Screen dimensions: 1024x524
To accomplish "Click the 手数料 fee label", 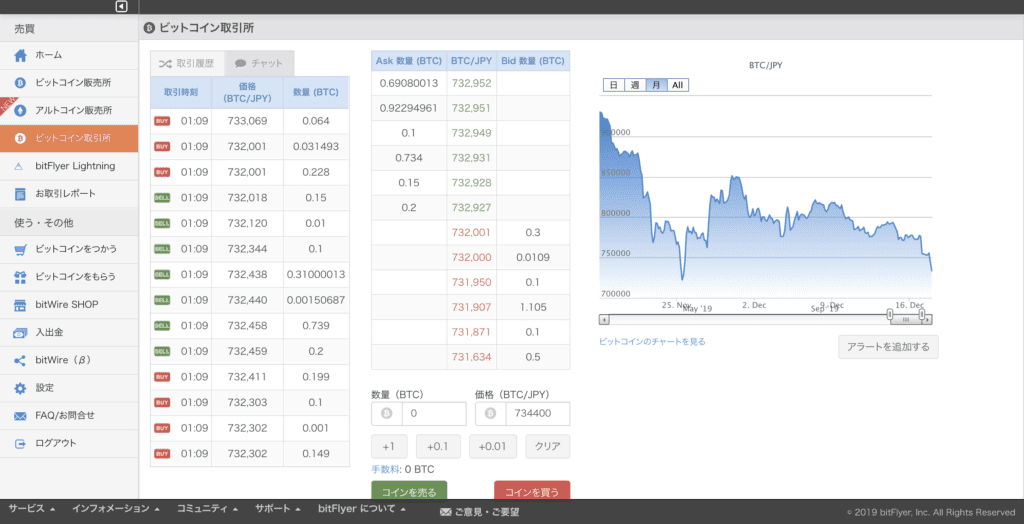I will [x=387, y=469].
